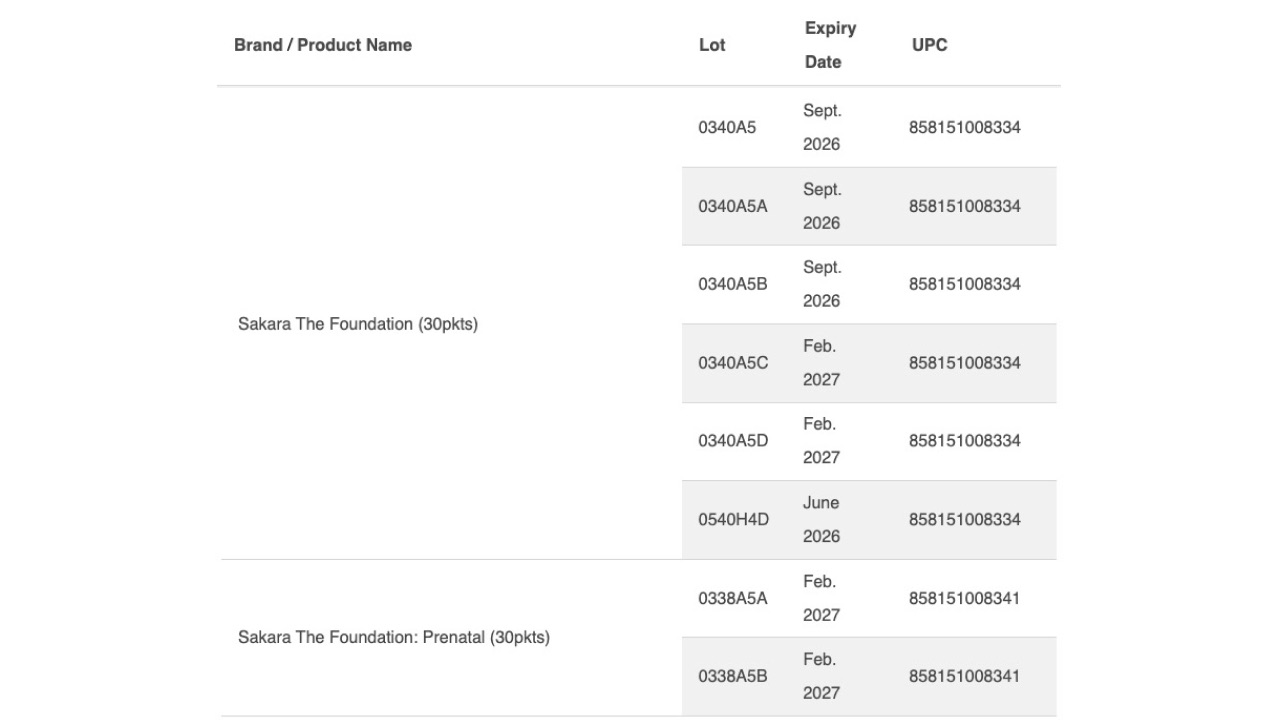Click lot number 0340A5B
This screenshot has height=725, width=1280.
pyautogui.click(x=732, y=284)
